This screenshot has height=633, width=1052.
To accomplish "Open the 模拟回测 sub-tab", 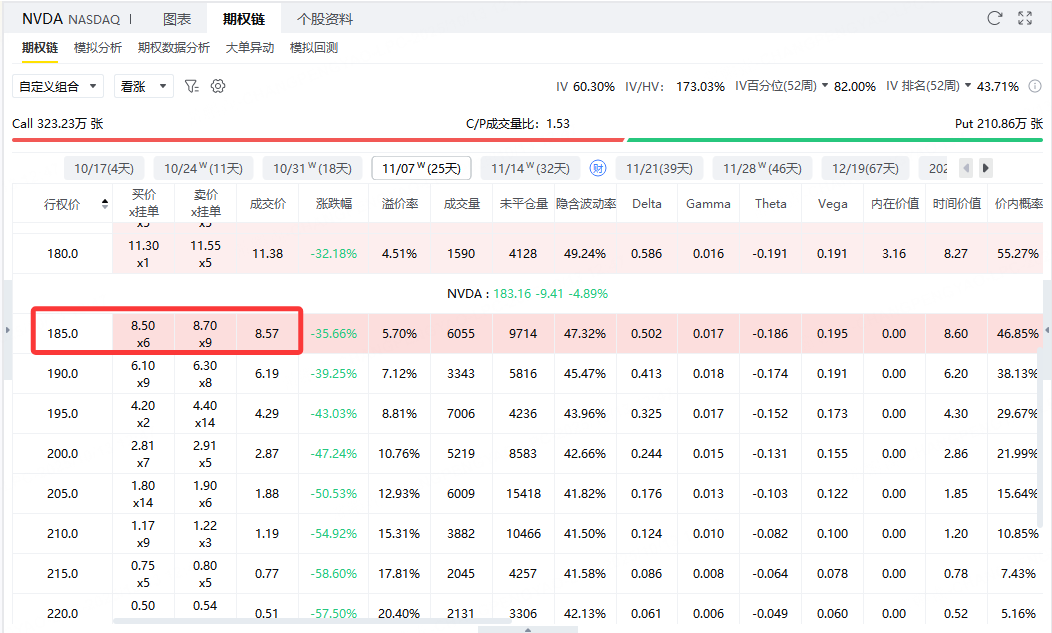I will [x=313, y=48].
